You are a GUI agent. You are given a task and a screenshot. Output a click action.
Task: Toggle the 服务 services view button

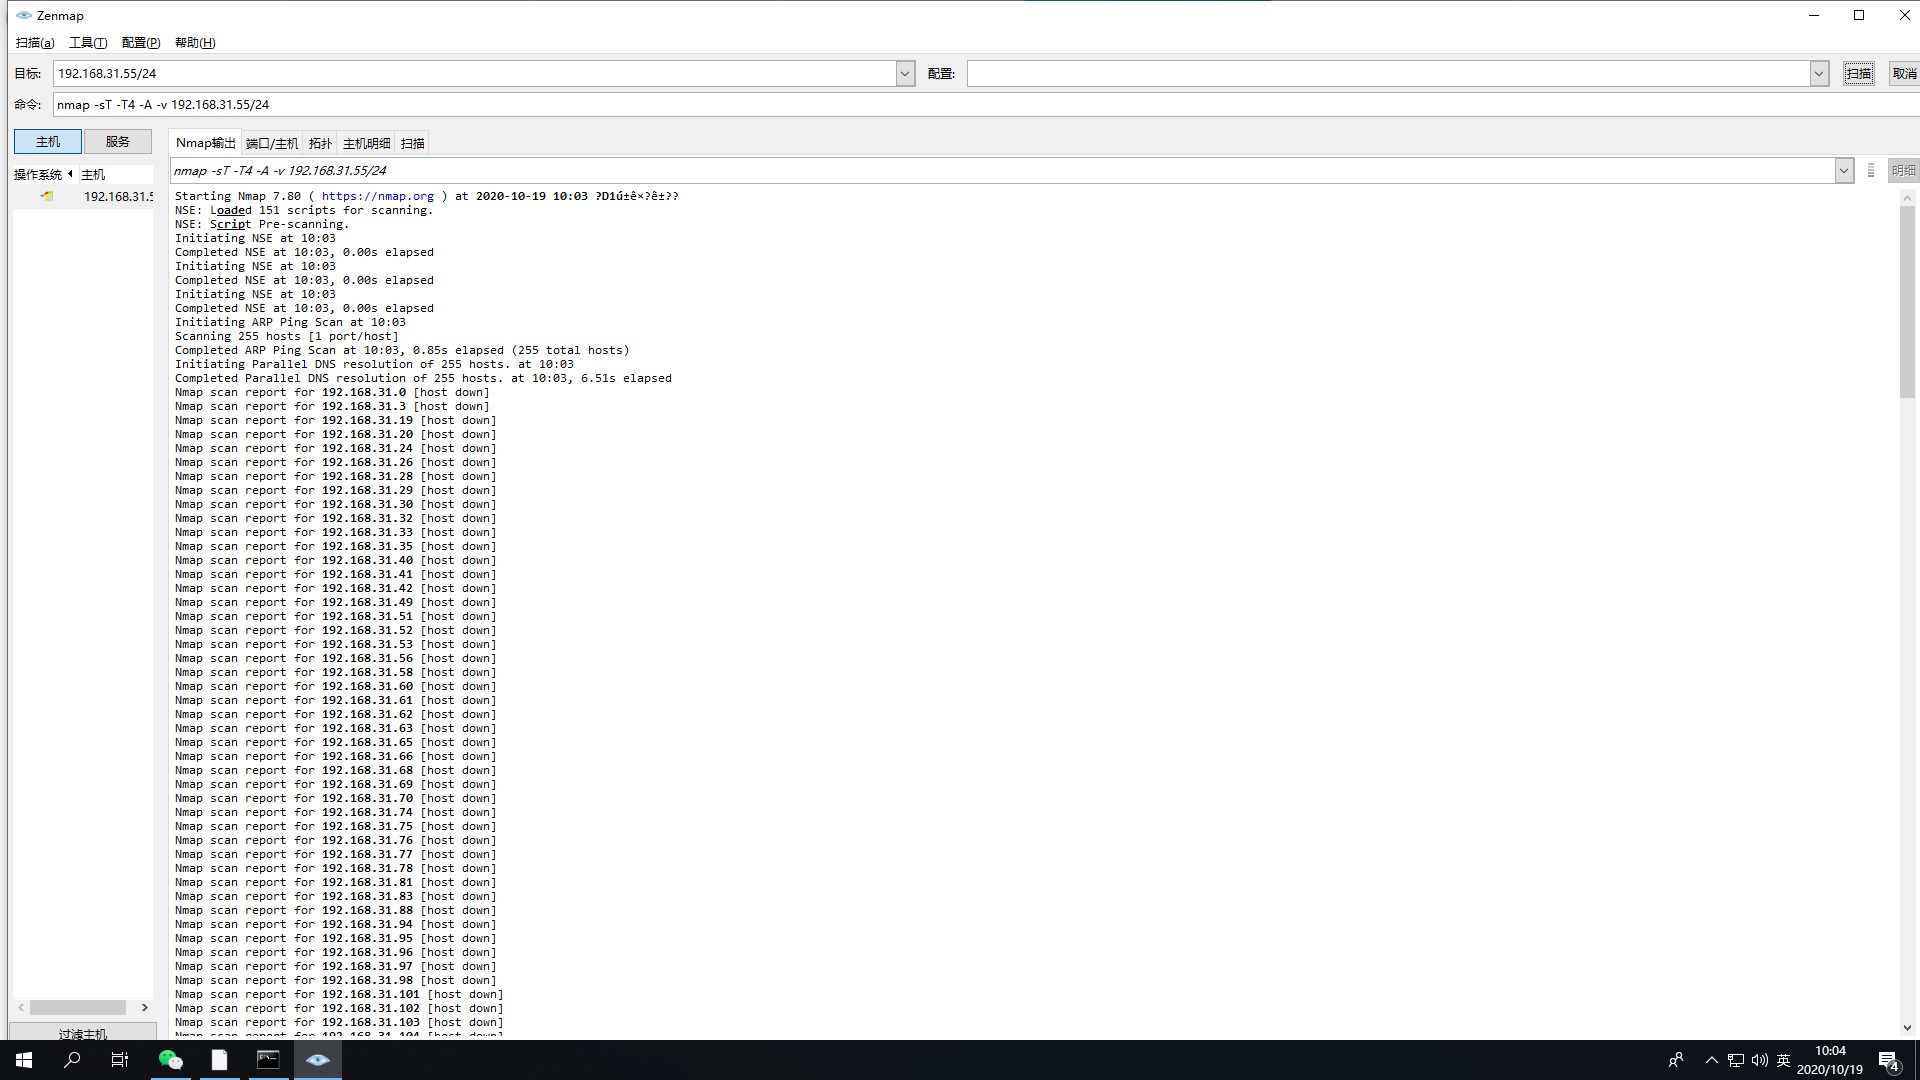coord(118,141)
